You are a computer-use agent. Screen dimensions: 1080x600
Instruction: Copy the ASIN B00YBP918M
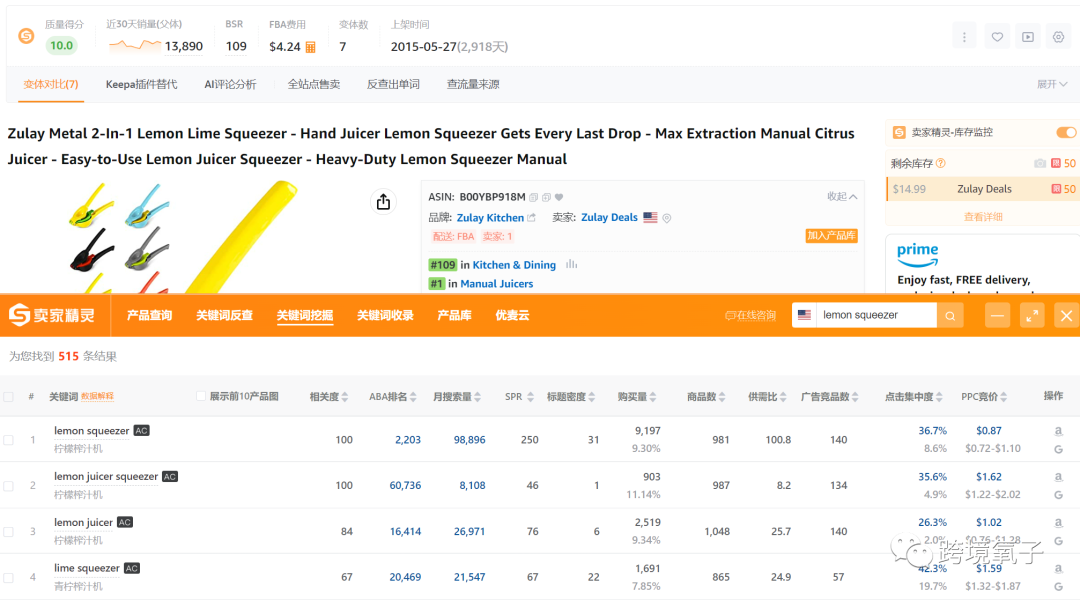(x=533, y=198)
